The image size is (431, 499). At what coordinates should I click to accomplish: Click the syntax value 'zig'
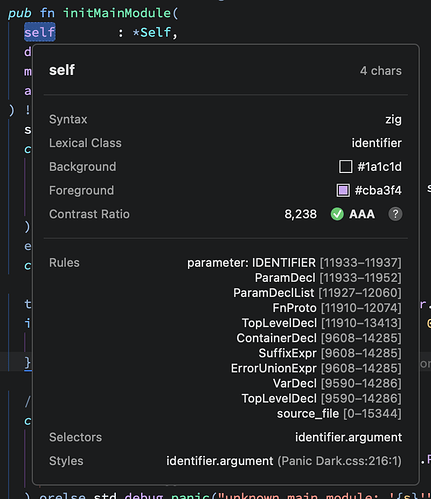(393, 119)
